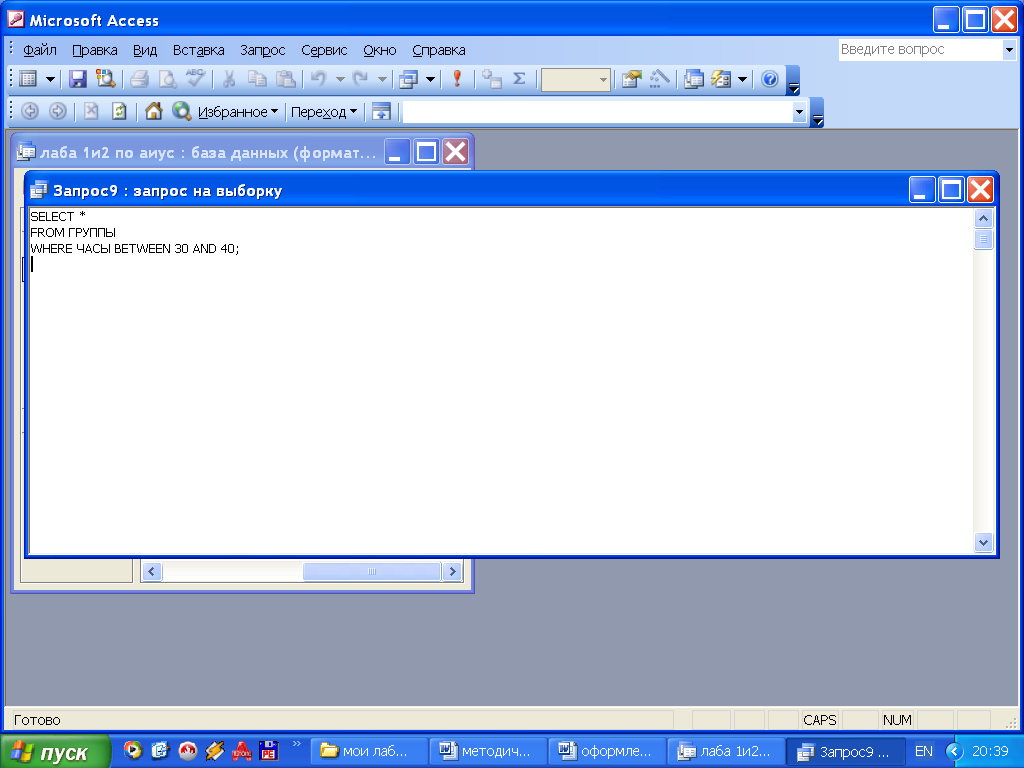Open the Файл menu
The image size is (1024, 768).
click(40, 50)
